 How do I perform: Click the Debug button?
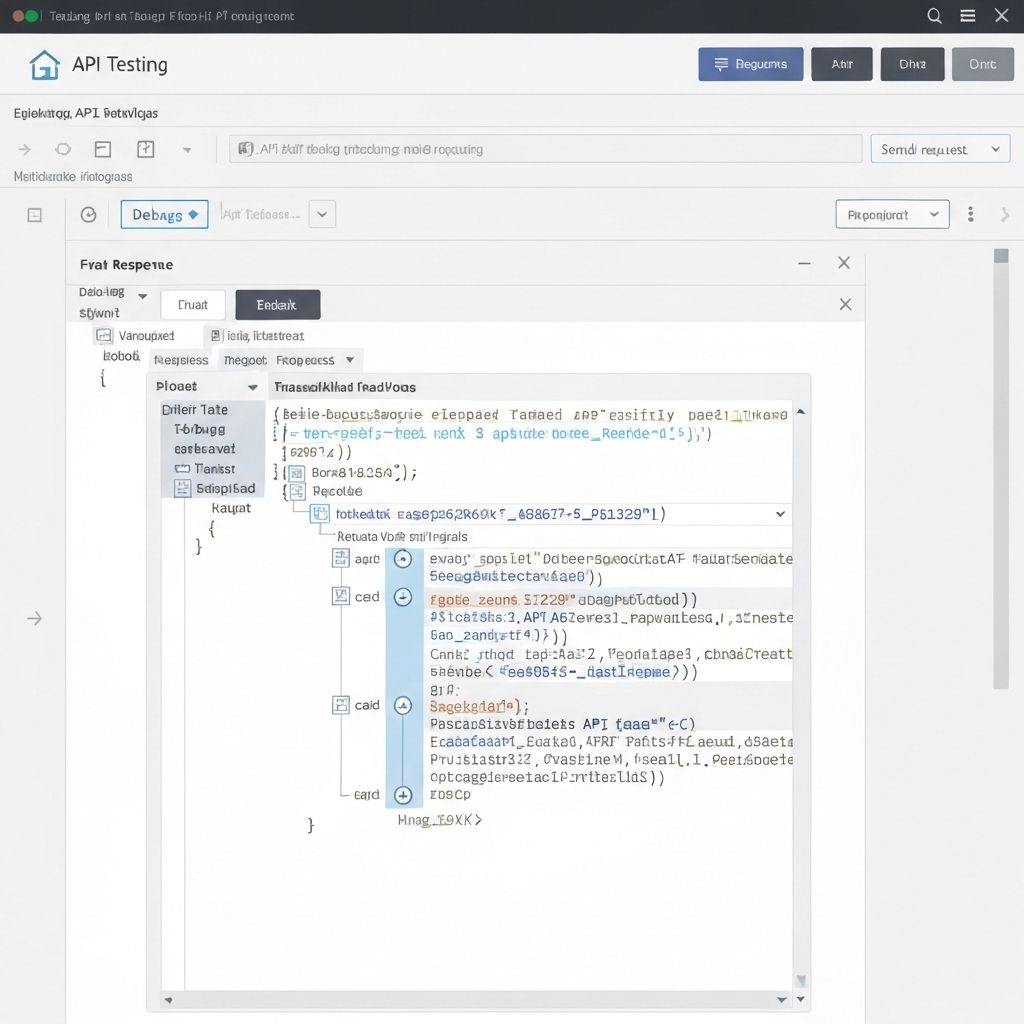pyautogui.click(x=163, y=214)
